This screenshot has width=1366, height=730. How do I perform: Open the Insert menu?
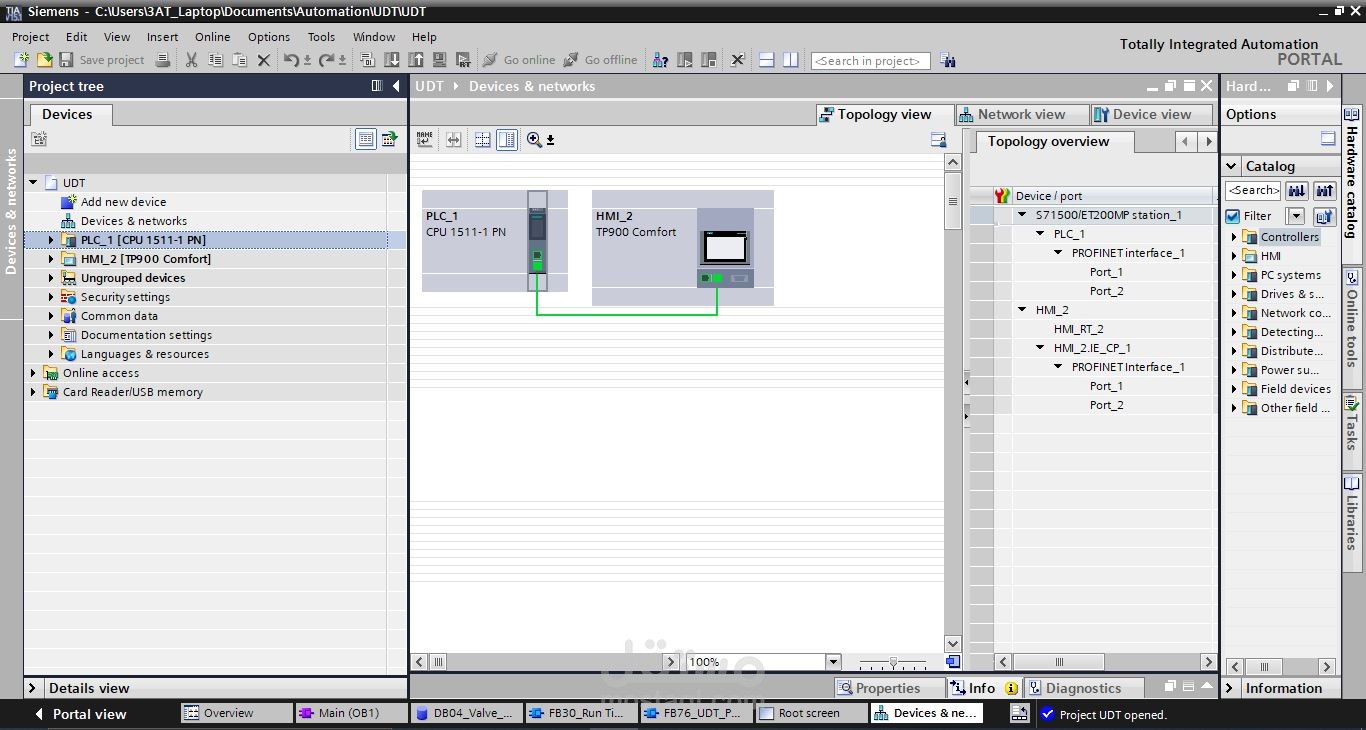(x=162, y=37)
